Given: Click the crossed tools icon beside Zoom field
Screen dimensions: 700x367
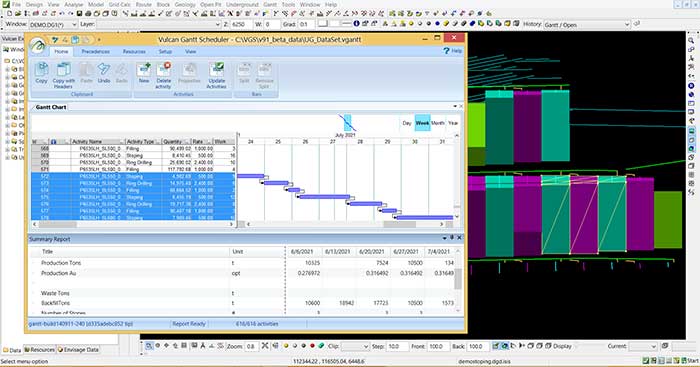Looking at the screenshot, I should [265, 346].
